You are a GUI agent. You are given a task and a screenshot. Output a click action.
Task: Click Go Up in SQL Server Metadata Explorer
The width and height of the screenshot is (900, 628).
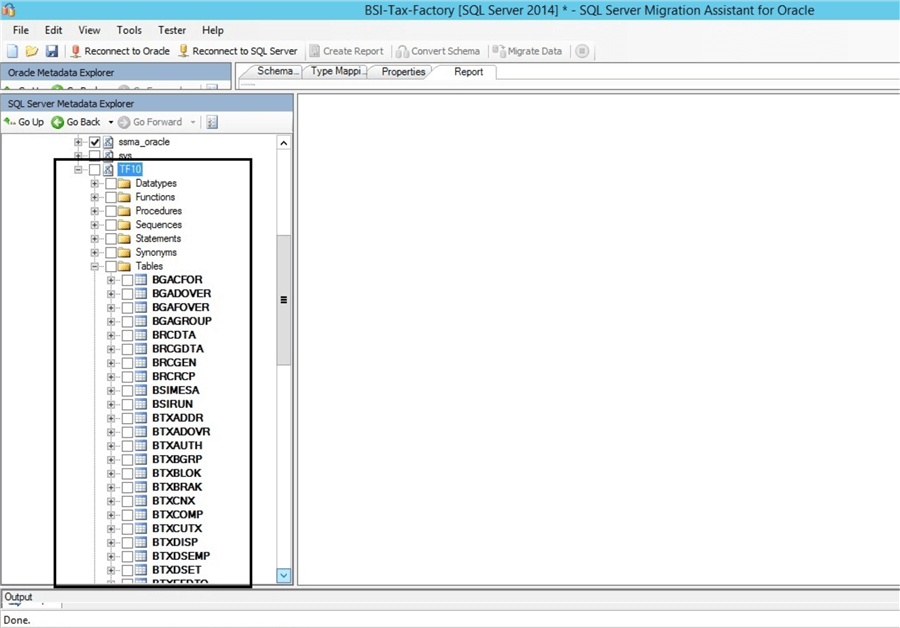tap(24, 121)
